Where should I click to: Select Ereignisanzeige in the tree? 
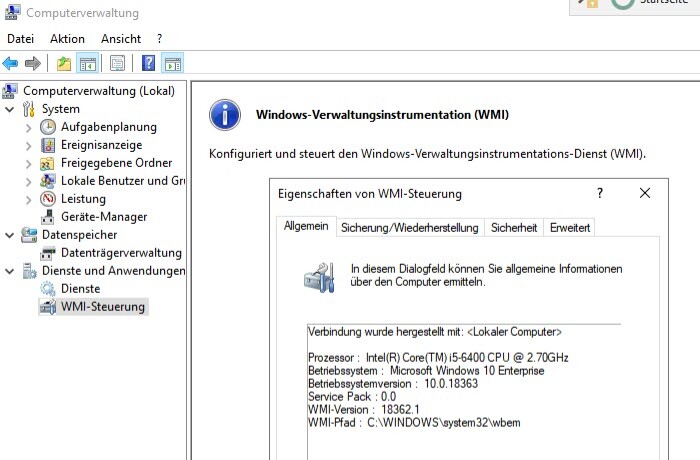click(x=102, y=145)
